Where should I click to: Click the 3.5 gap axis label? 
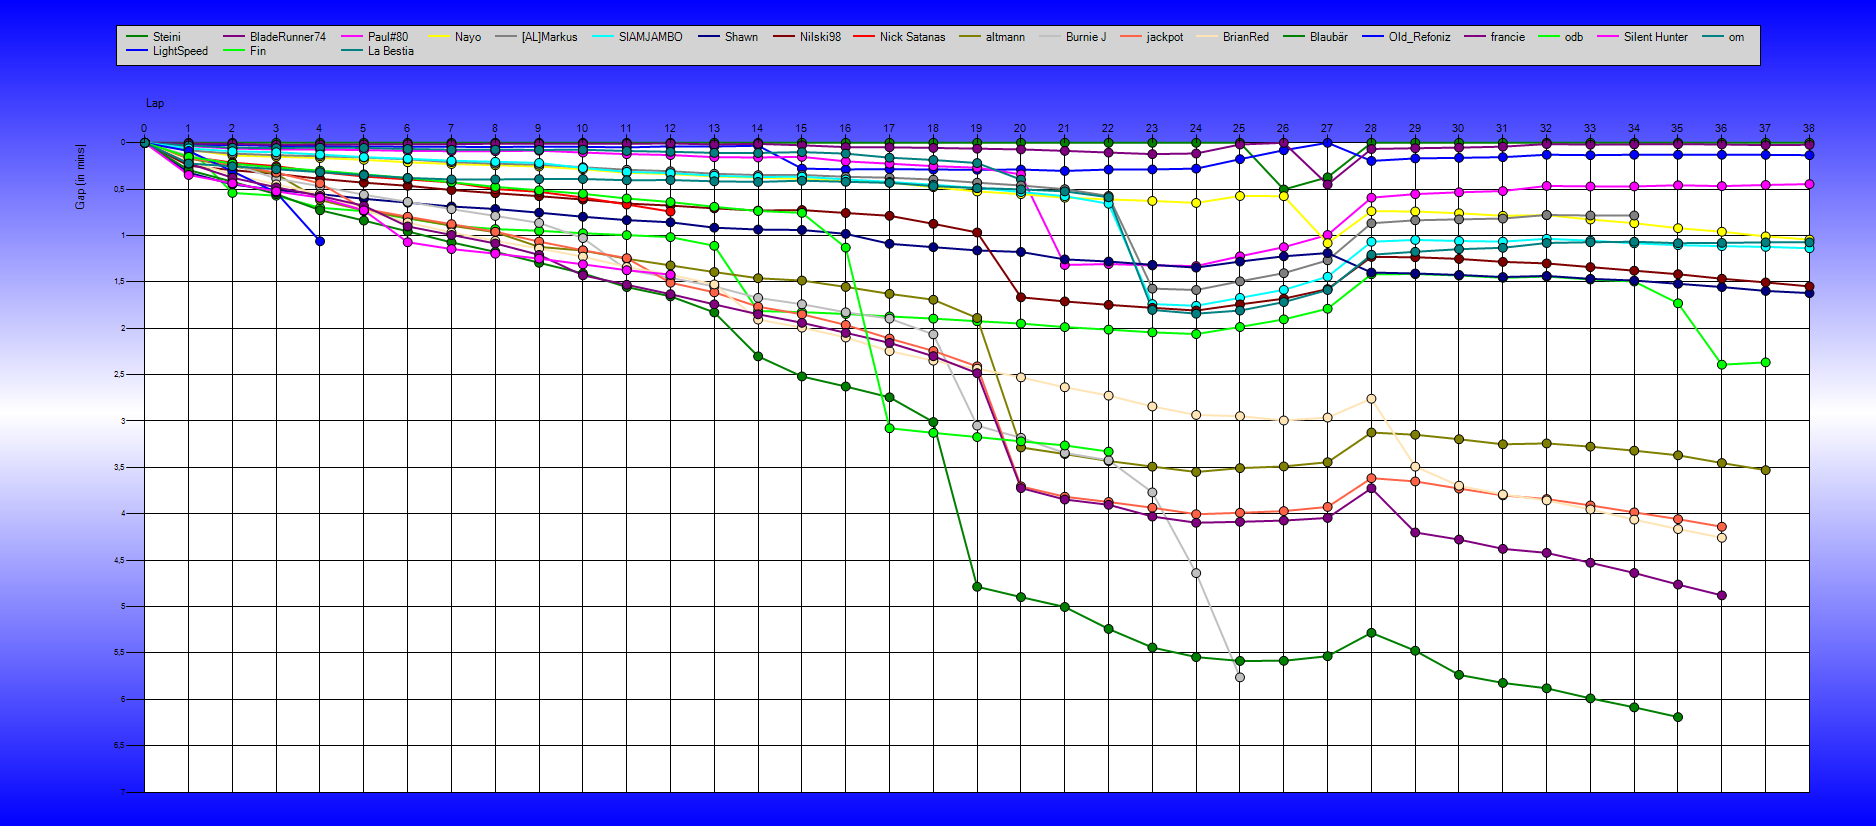tap(118, 467)
